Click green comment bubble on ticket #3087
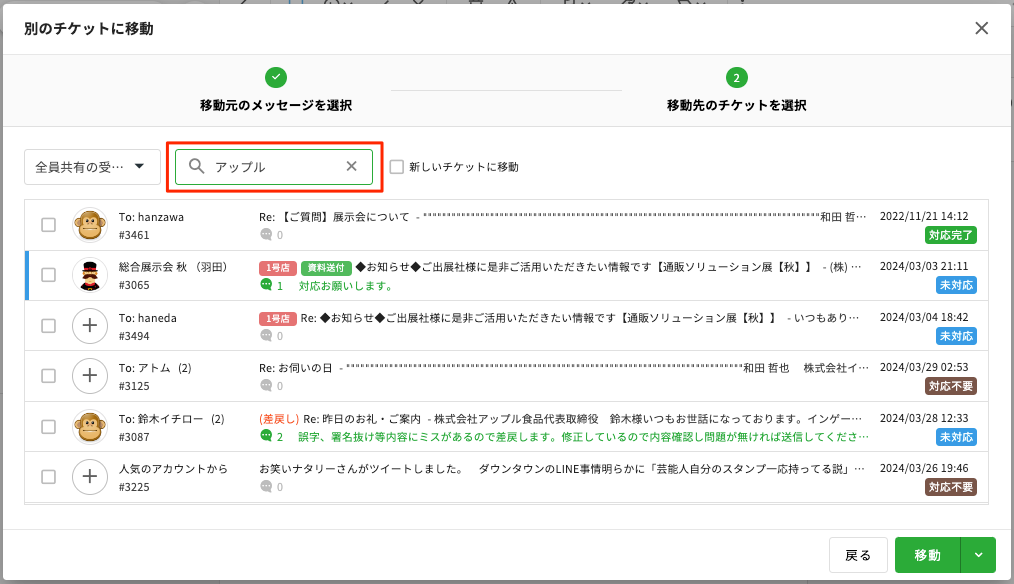 [266, 436]
